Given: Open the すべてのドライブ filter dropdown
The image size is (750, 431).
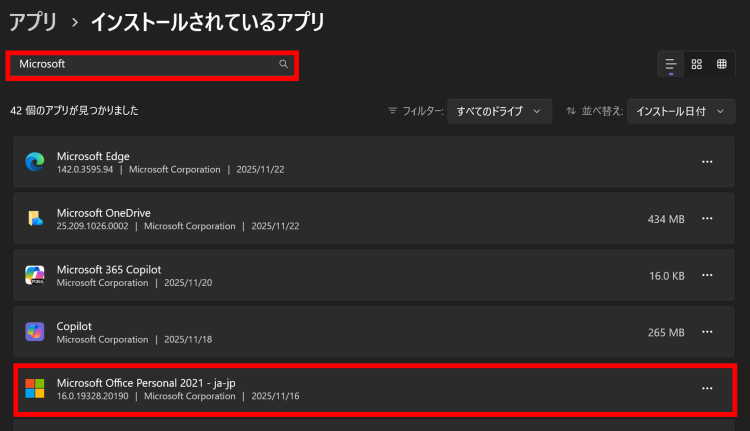Looking at the screenshot, I should (499, 111).
